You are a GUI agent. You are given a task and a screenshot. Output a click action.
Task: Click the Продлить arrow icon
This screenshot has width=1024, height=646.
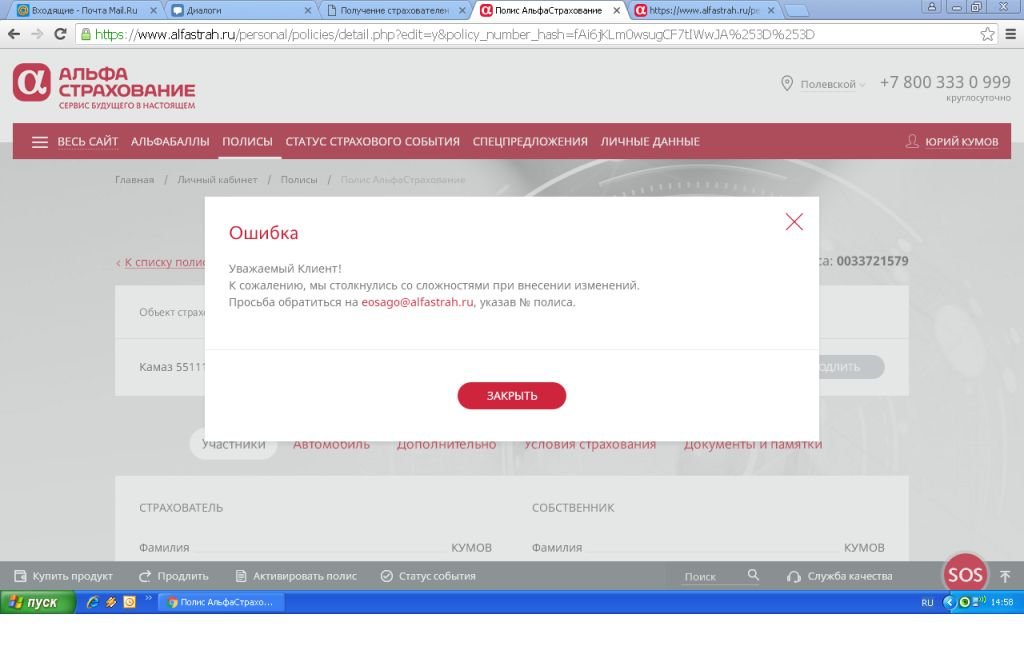click(144, 576)
